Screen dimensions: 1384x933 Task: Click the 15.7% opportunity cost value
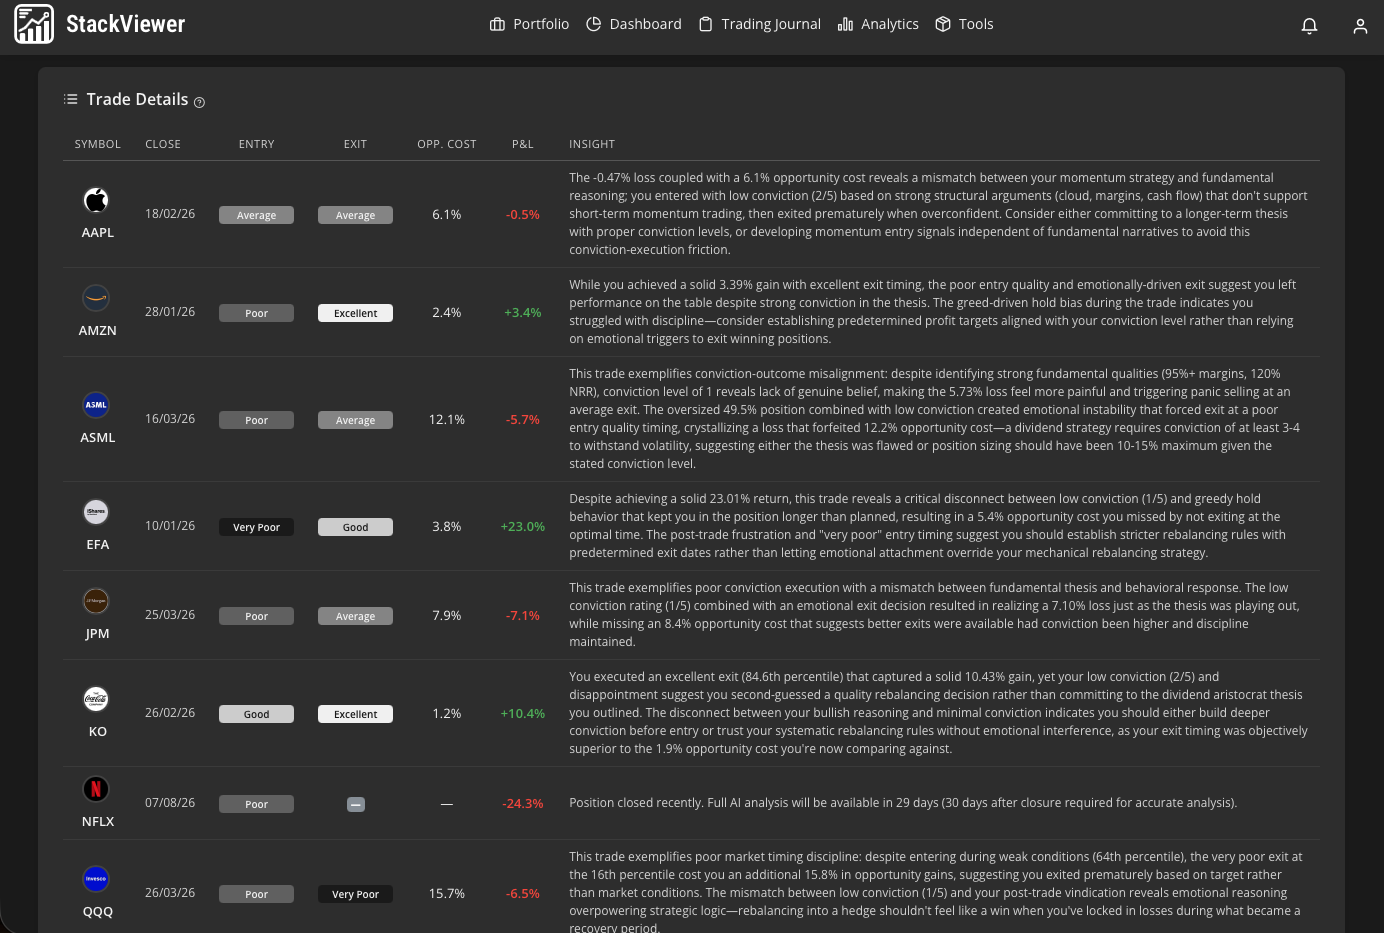point(447,893)
